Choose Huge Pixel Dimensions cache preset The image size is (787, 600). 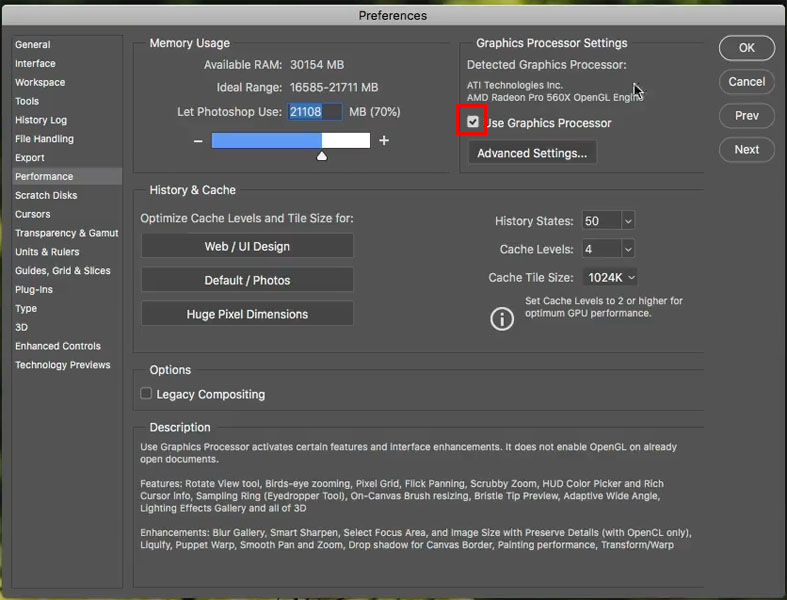247,314
